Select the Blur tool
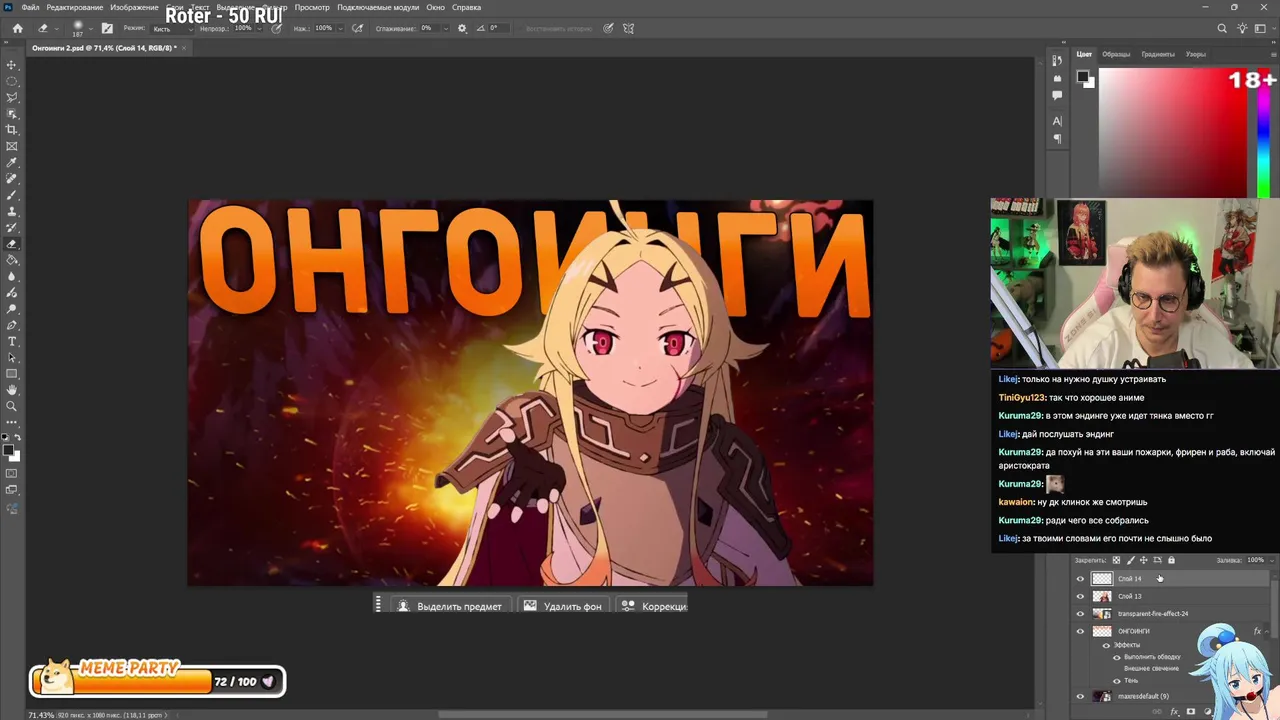This screenshot has height=720, width=1280. coord(12,276)
